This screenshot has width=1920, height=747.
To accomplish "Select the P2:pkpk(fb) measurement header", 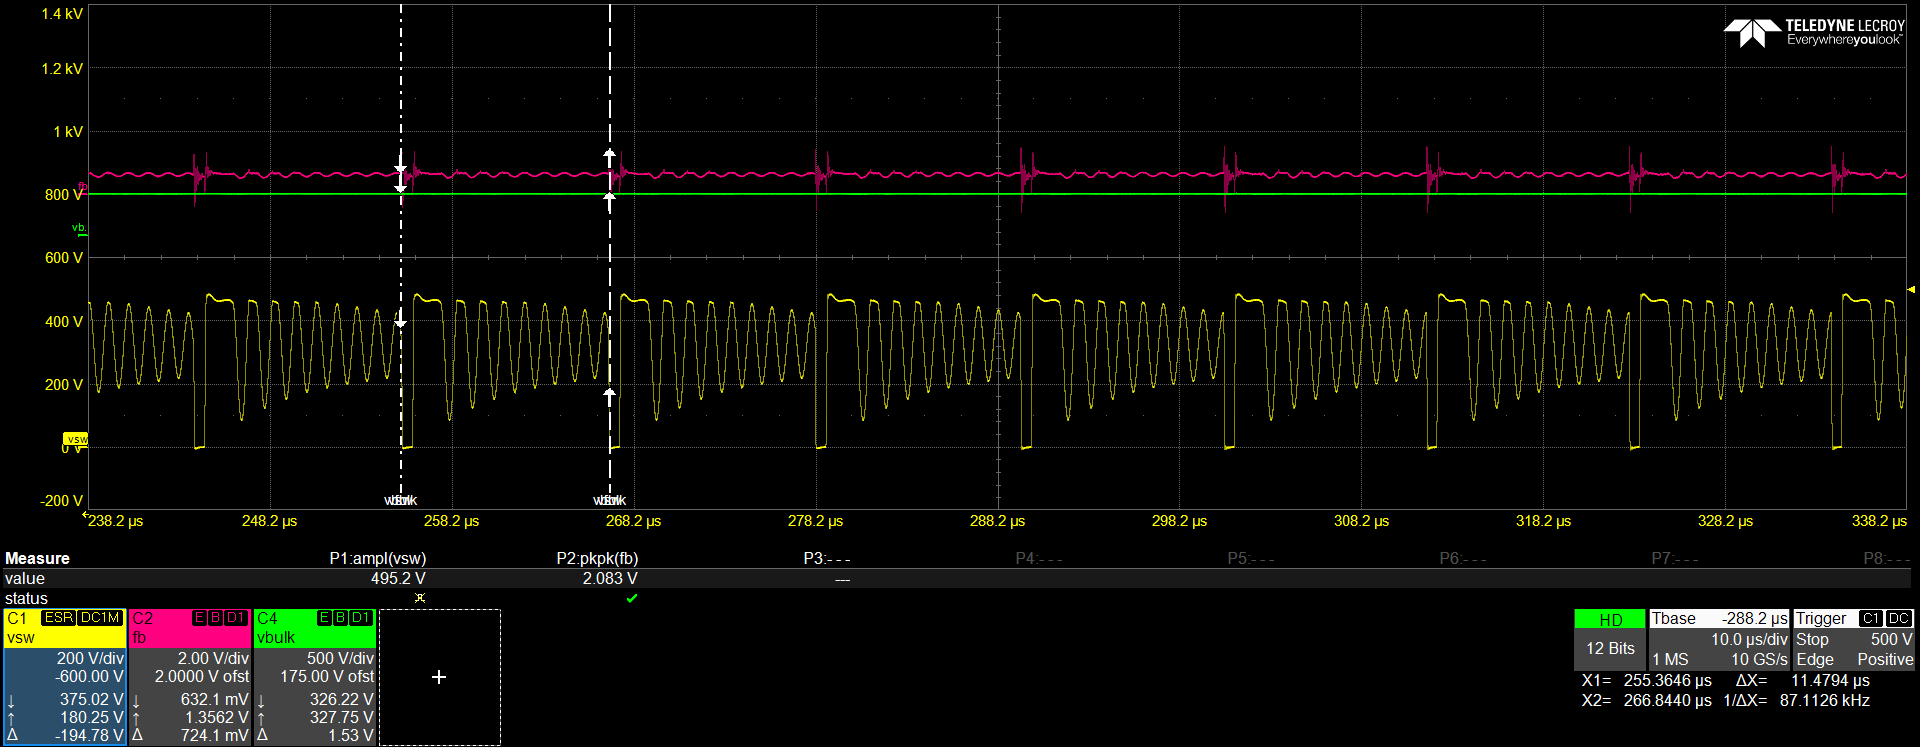I will 597,558.
